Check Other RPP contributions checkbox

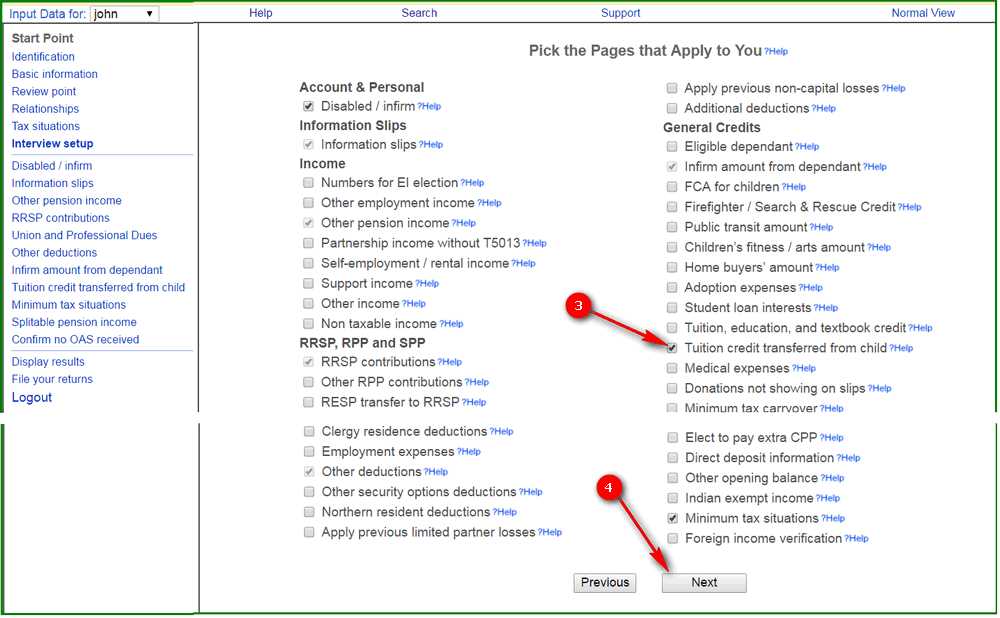[309, 382]
